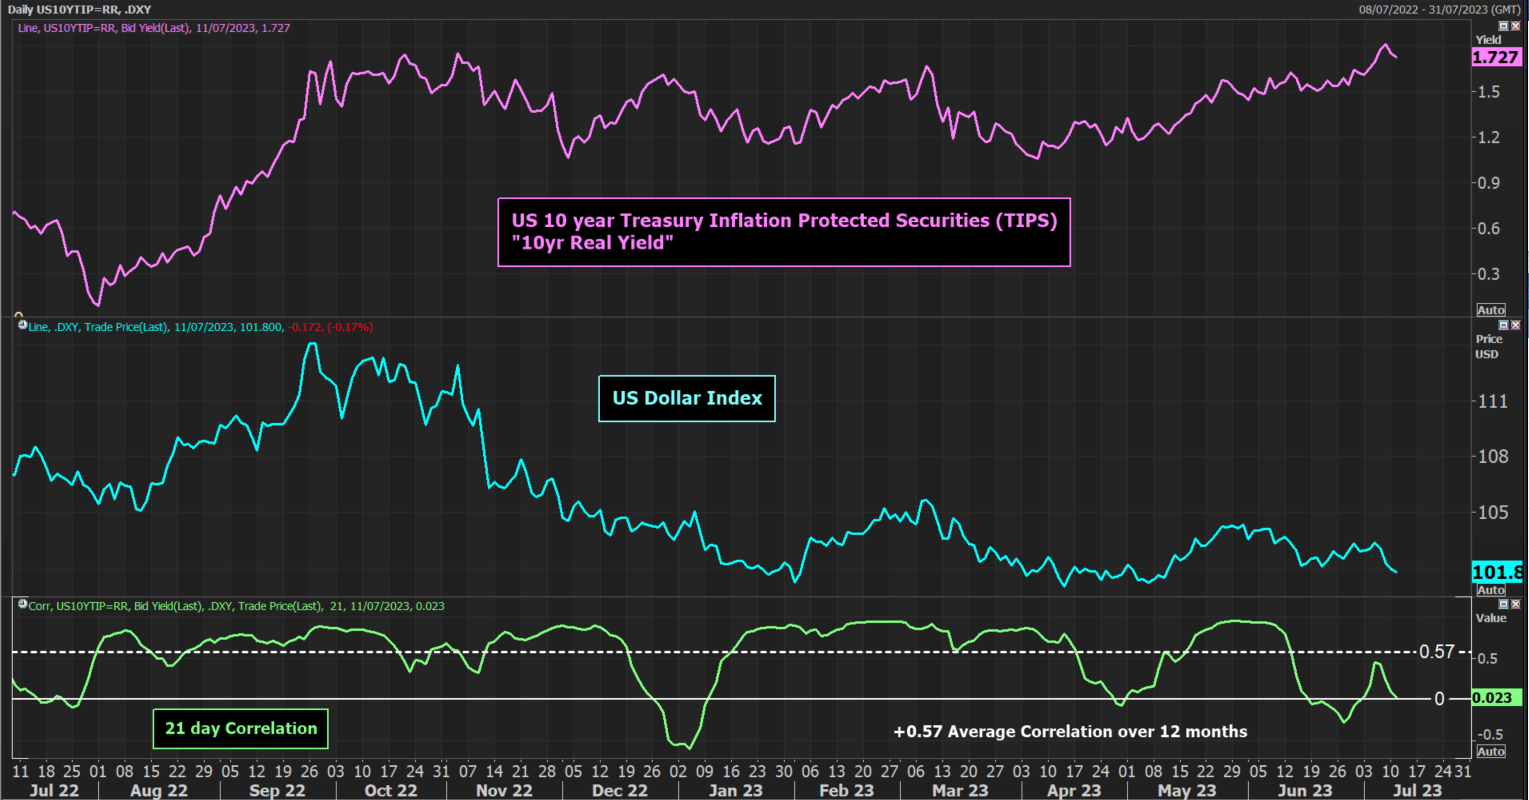Screen dimensions: 1529x800
Task: Close the US Dollar Index panel
Action: click(x=1515, y=325)
